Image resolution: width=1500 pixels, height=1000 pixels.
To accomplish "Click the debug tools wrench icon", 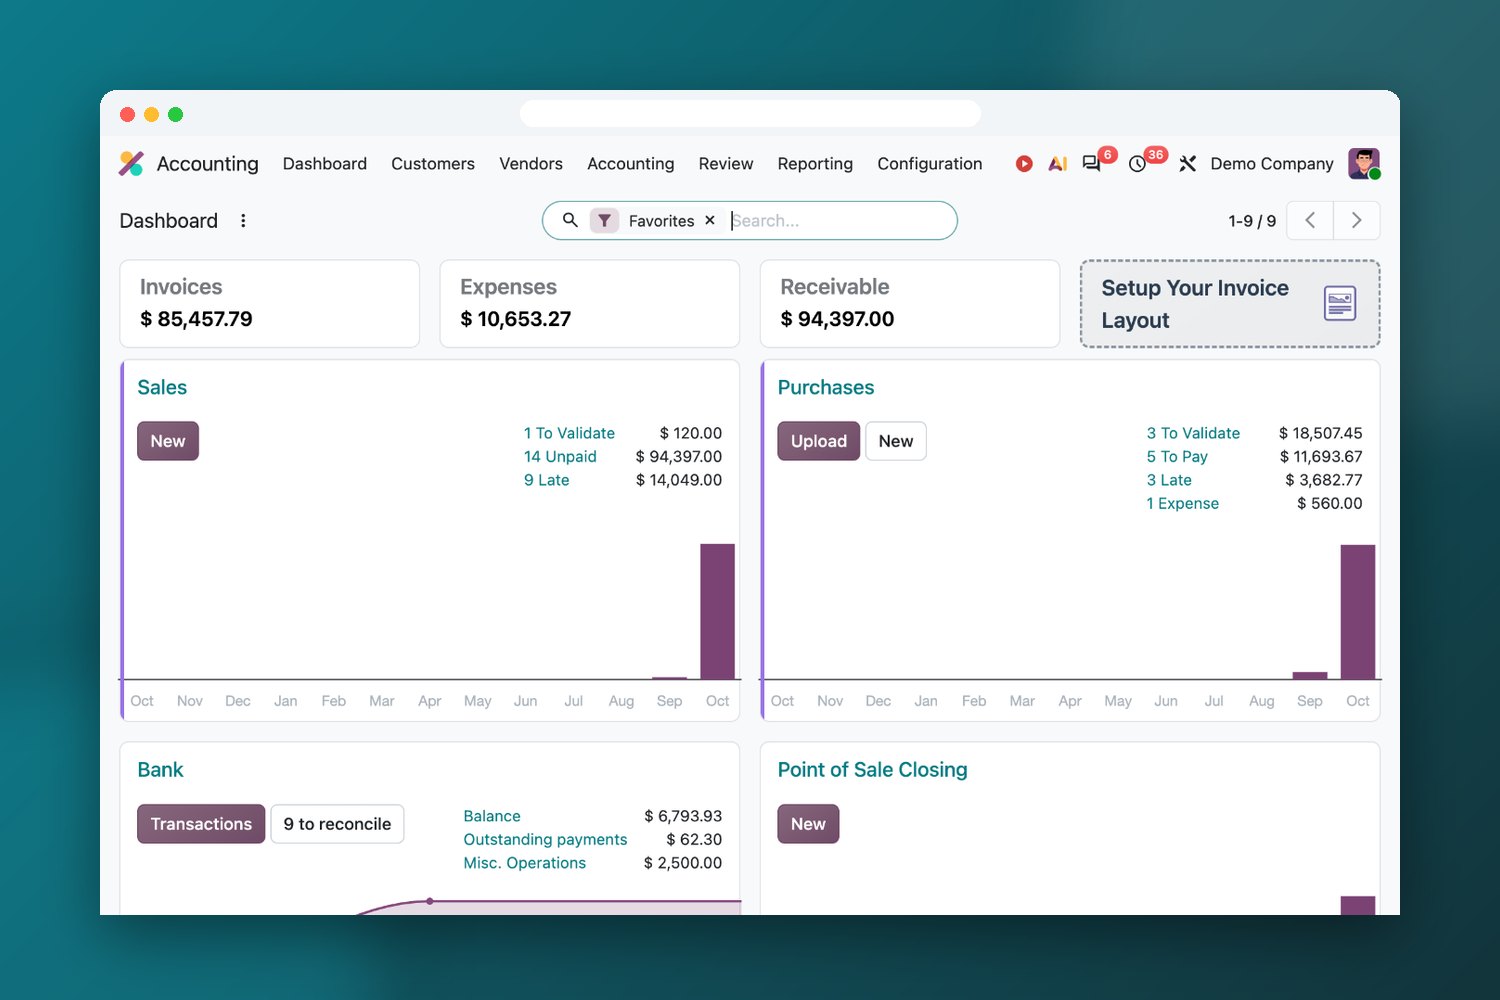I will 1188,163.
